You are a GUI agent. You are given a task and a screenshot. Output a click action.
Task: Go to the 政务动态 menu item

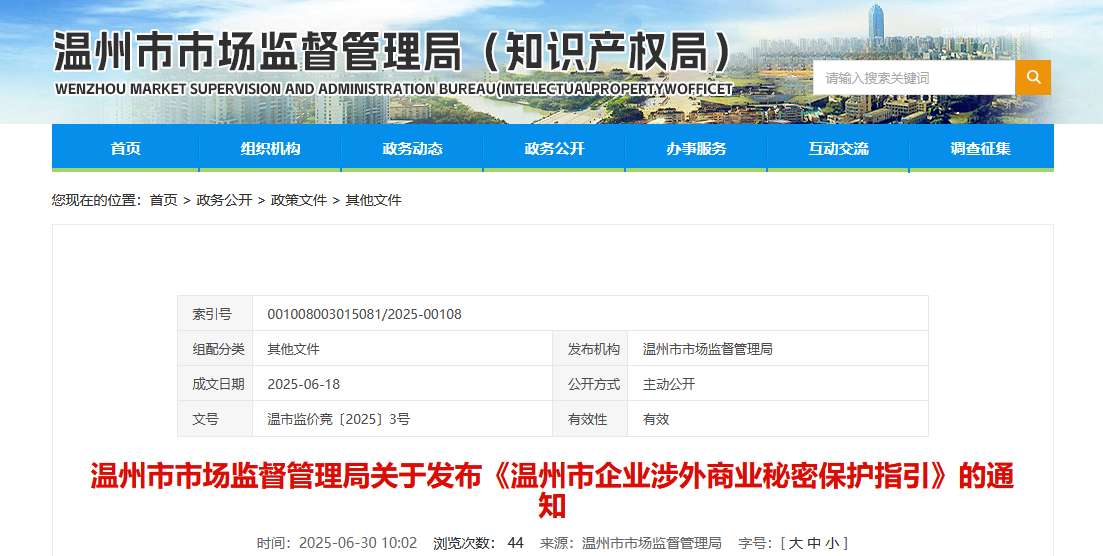point(412,149)
